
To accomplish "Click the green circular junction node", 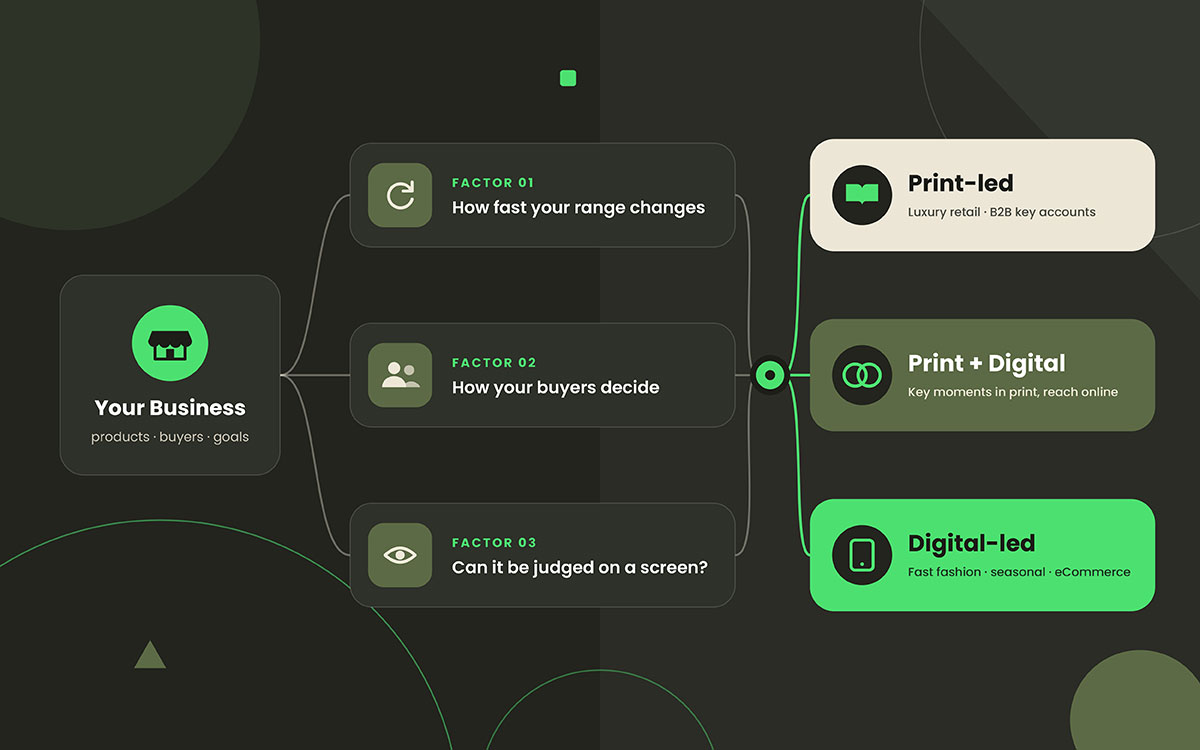I will point(770,375).
